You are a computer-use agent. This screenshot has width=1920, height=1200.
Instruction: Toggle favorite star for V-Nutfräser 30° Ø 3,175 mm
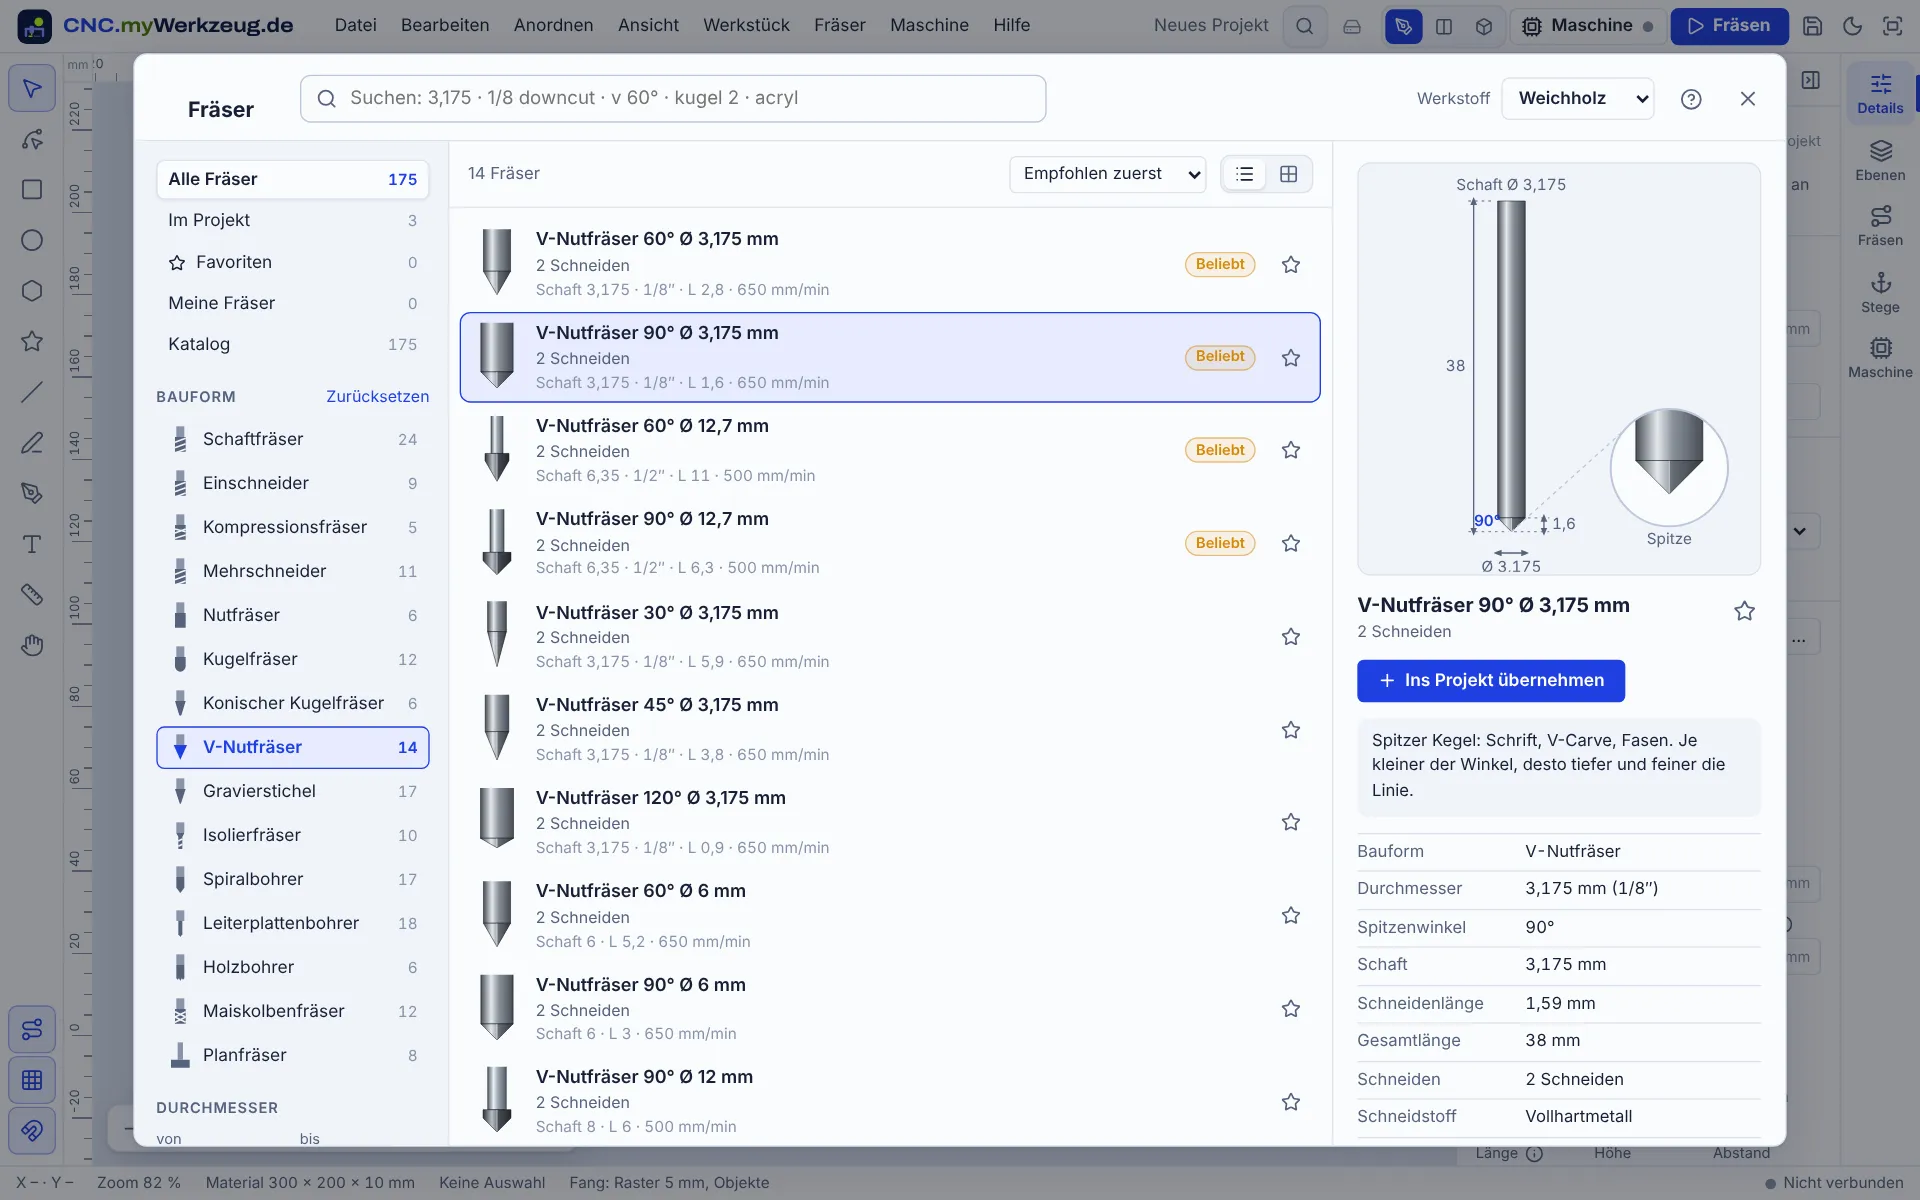[x=1291, y=637]
